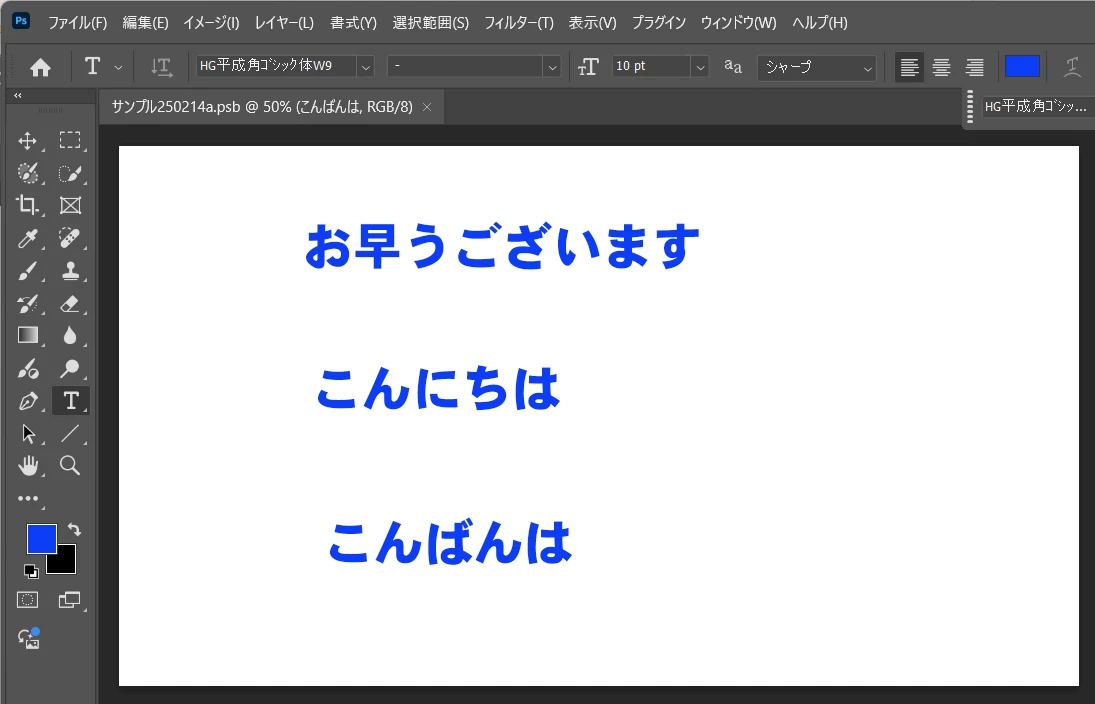Align text left
Viewport: 1095px width, 704px height.
909,67
